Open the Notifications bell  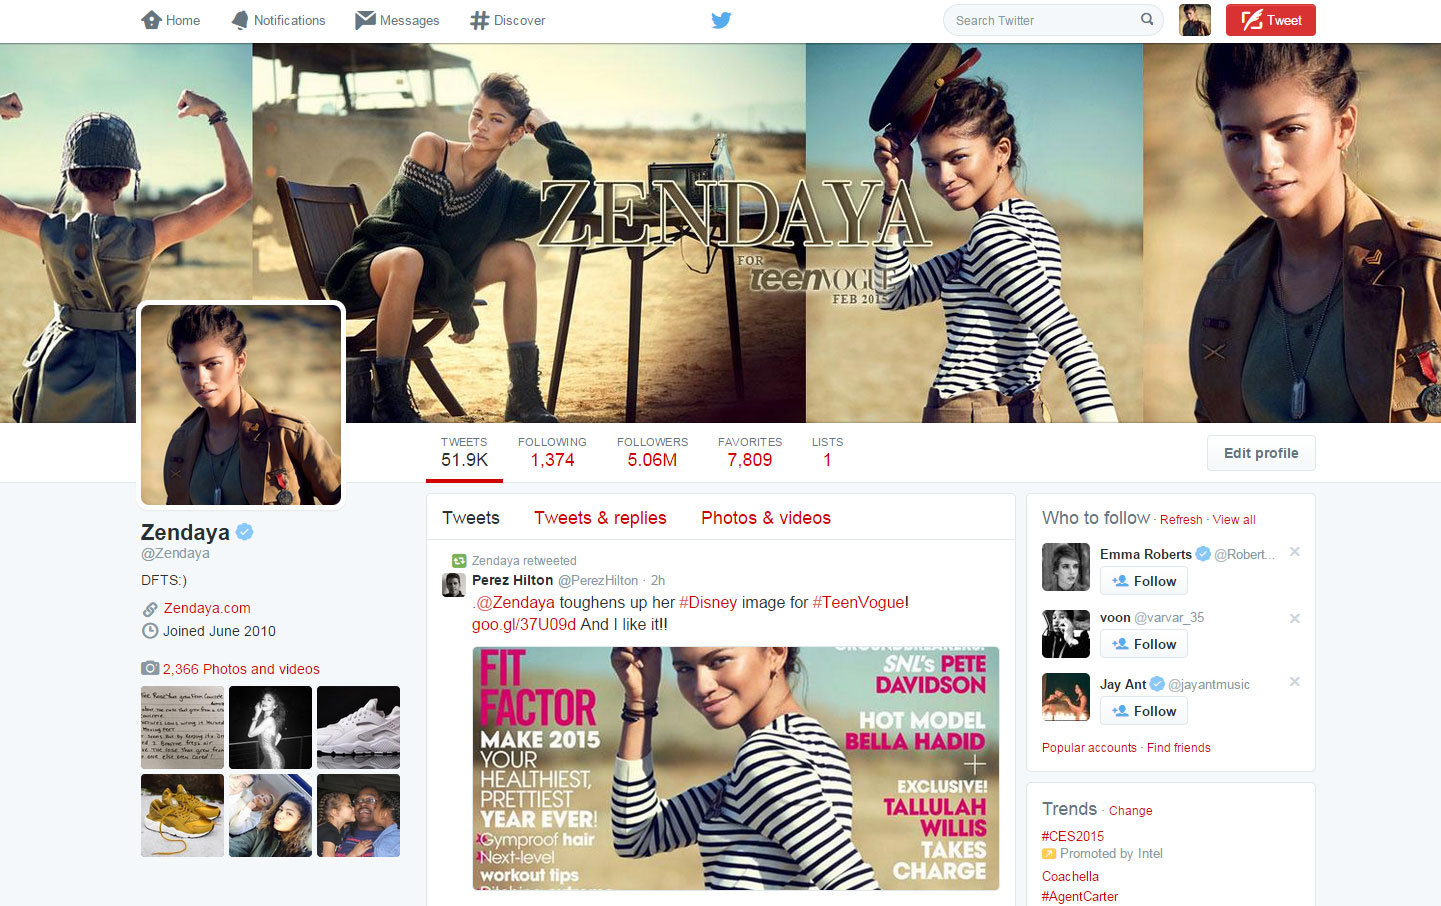[x=240, y=20]
